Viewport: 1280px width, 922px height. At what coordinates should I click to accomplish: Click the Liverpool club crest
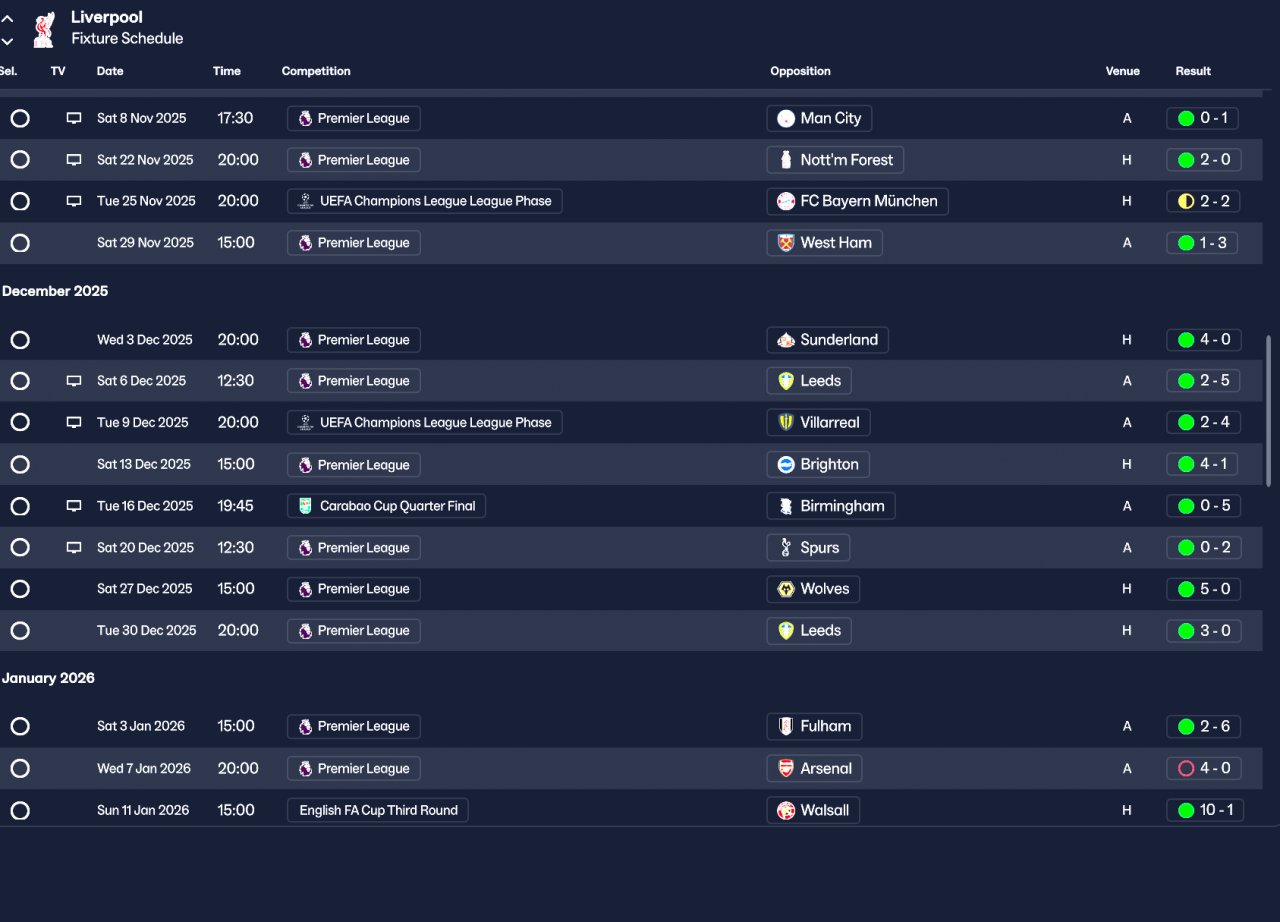[44, 29]
